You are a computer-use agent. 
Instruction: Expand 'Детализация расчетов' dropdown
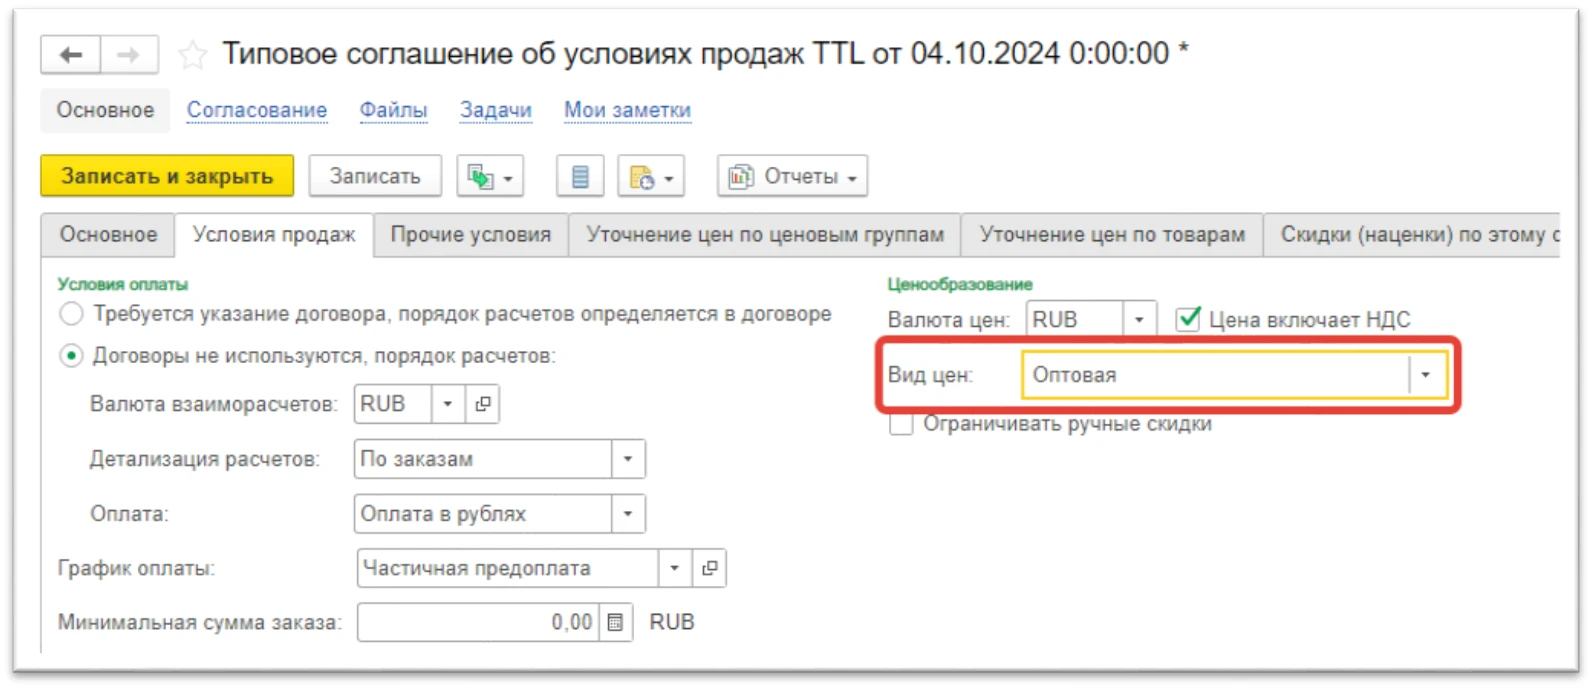[628, 459]
